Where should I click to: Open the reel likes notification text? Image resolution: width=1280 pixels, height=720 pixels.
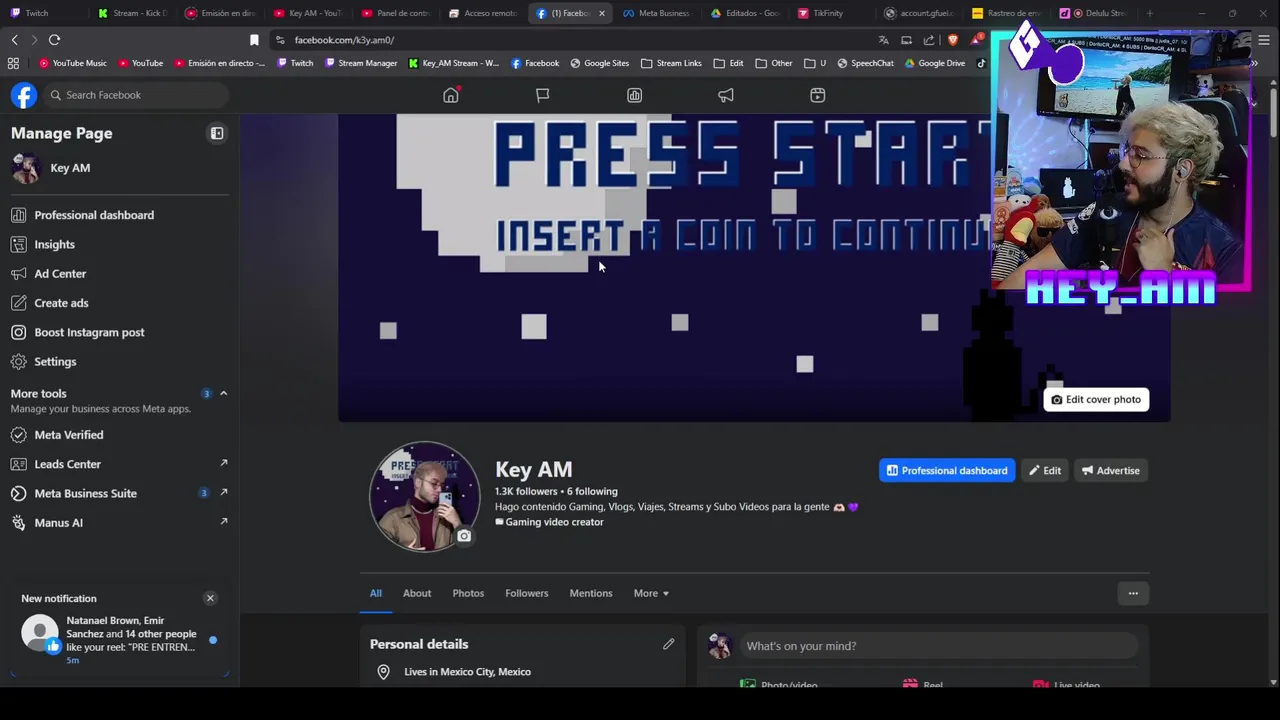point(131,634)
